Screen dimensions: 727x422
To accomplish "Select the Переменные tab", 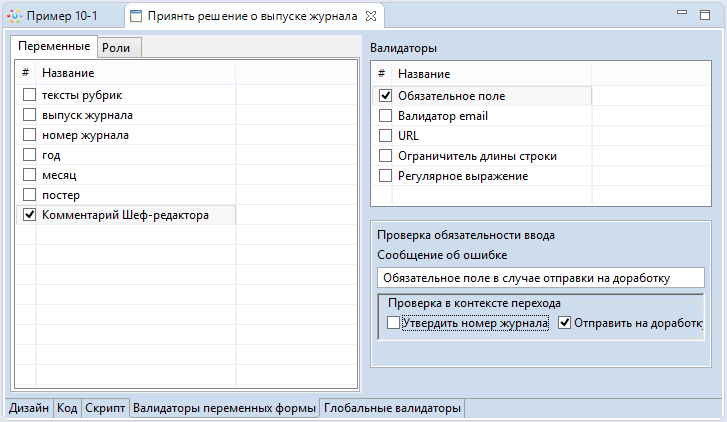I will [x=53, y=46].
